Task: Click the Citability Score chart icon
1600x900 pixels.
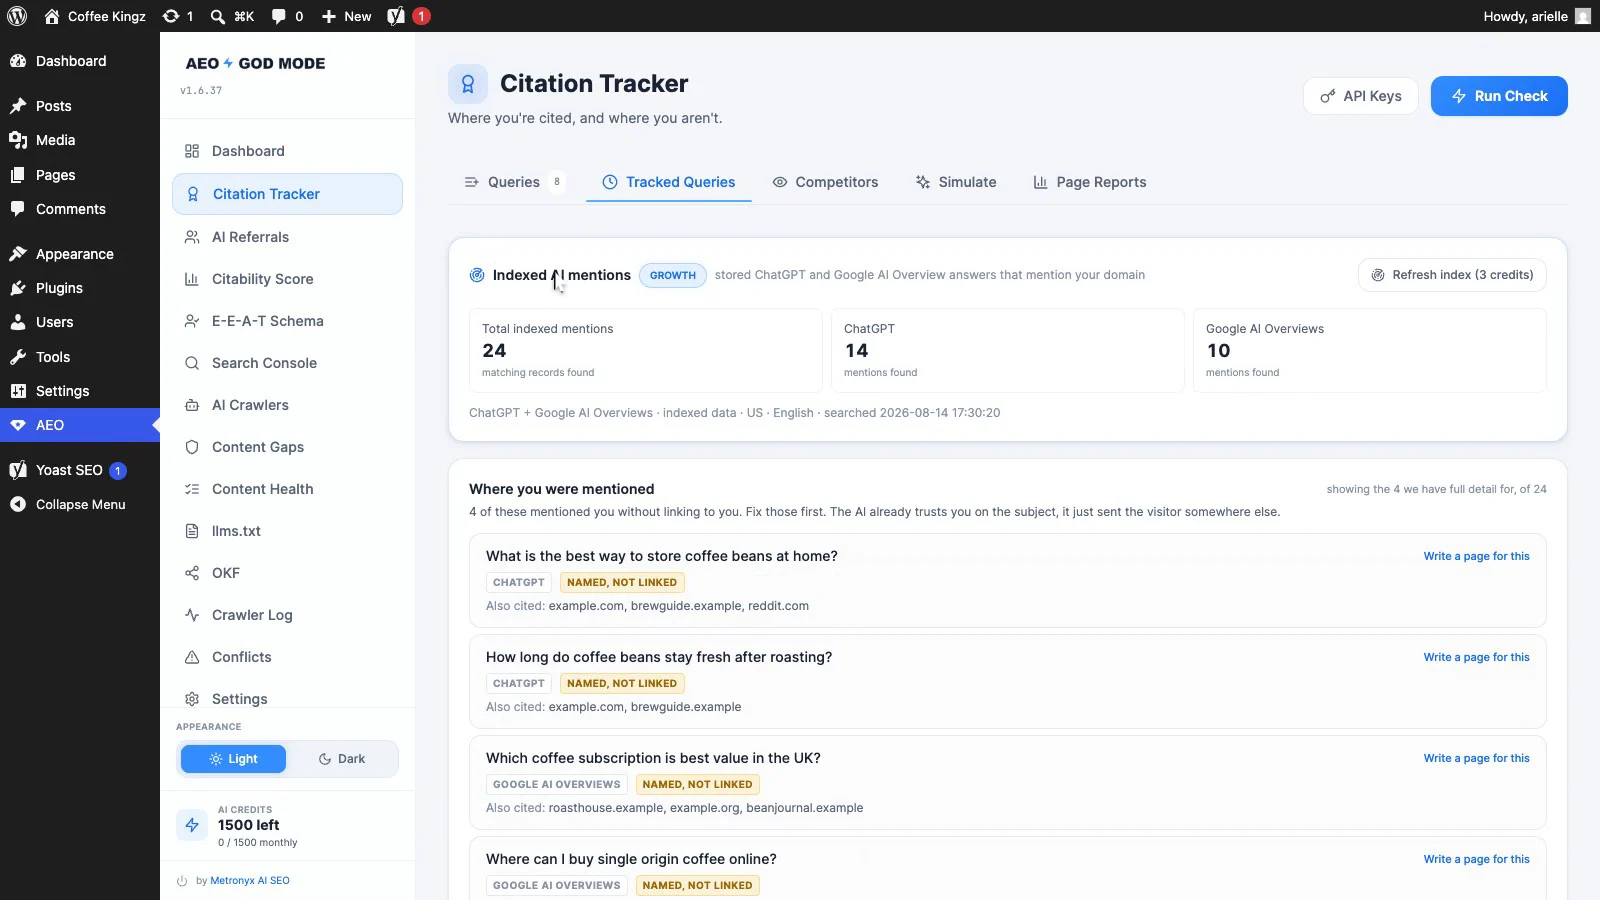Action: 192,279
